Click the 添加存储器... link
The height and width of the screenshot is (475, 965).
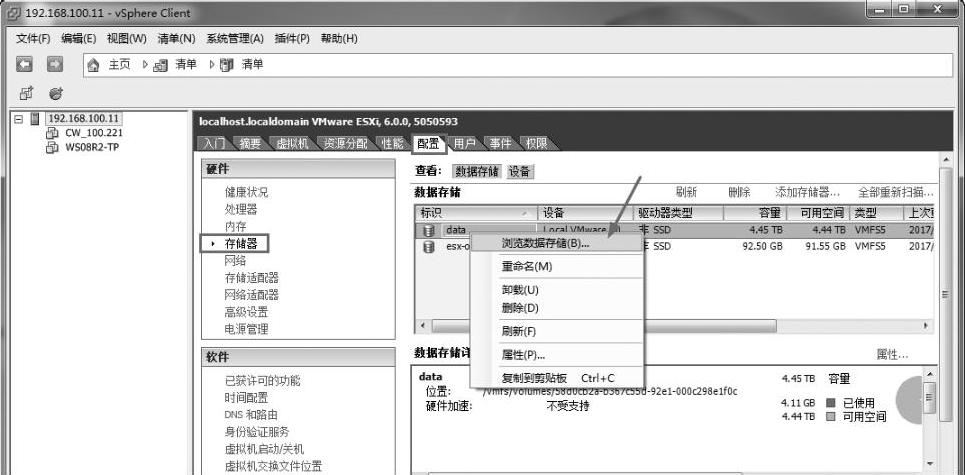[x=807, y=192]
